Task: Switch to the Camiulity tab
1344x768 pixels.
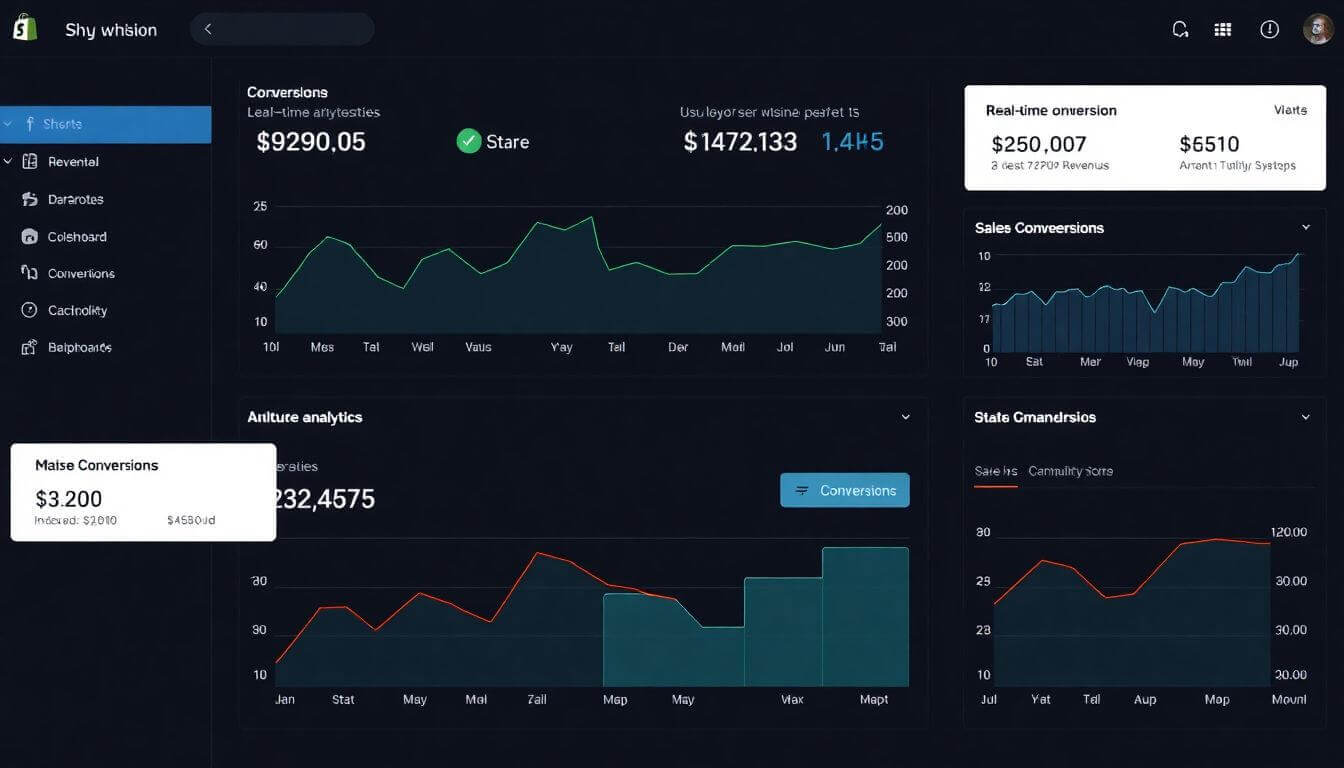Action: click(x=1070, y=471)
